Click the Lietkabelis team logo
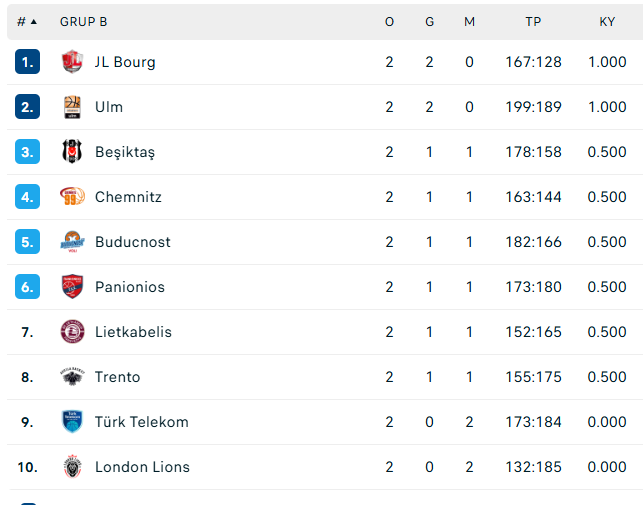 pos(72,332)
